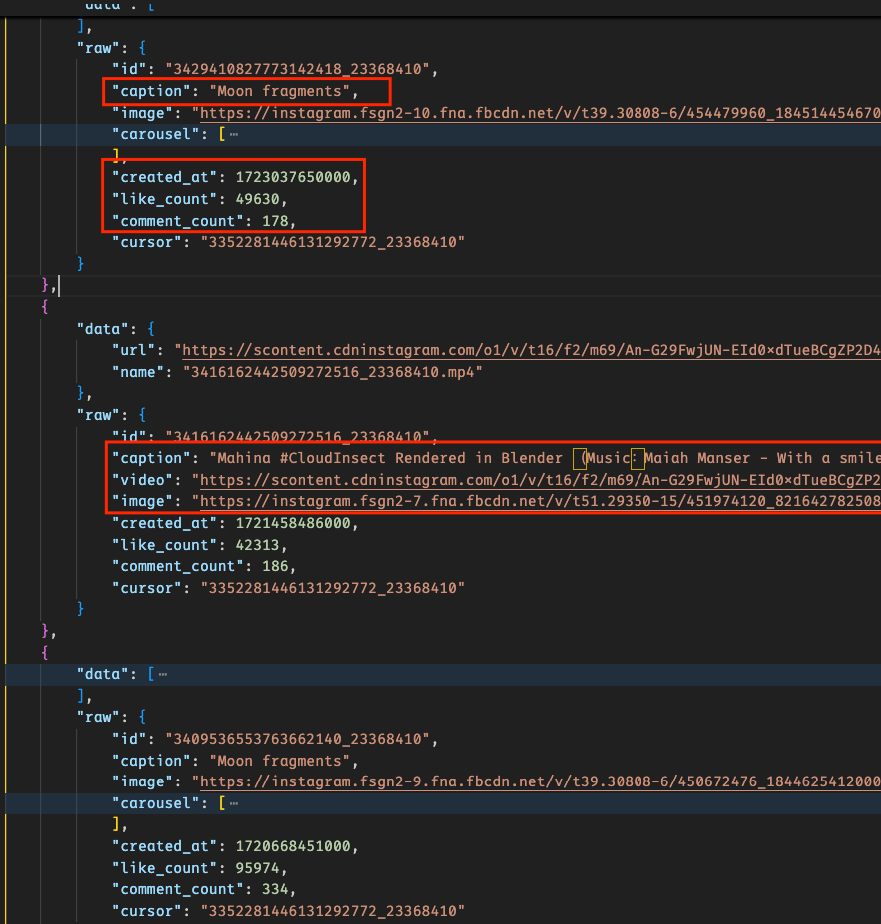Viewport: 881px width, 924px height.
Task: Open the fsgn2-7 image URL
Action: [540, 501]
